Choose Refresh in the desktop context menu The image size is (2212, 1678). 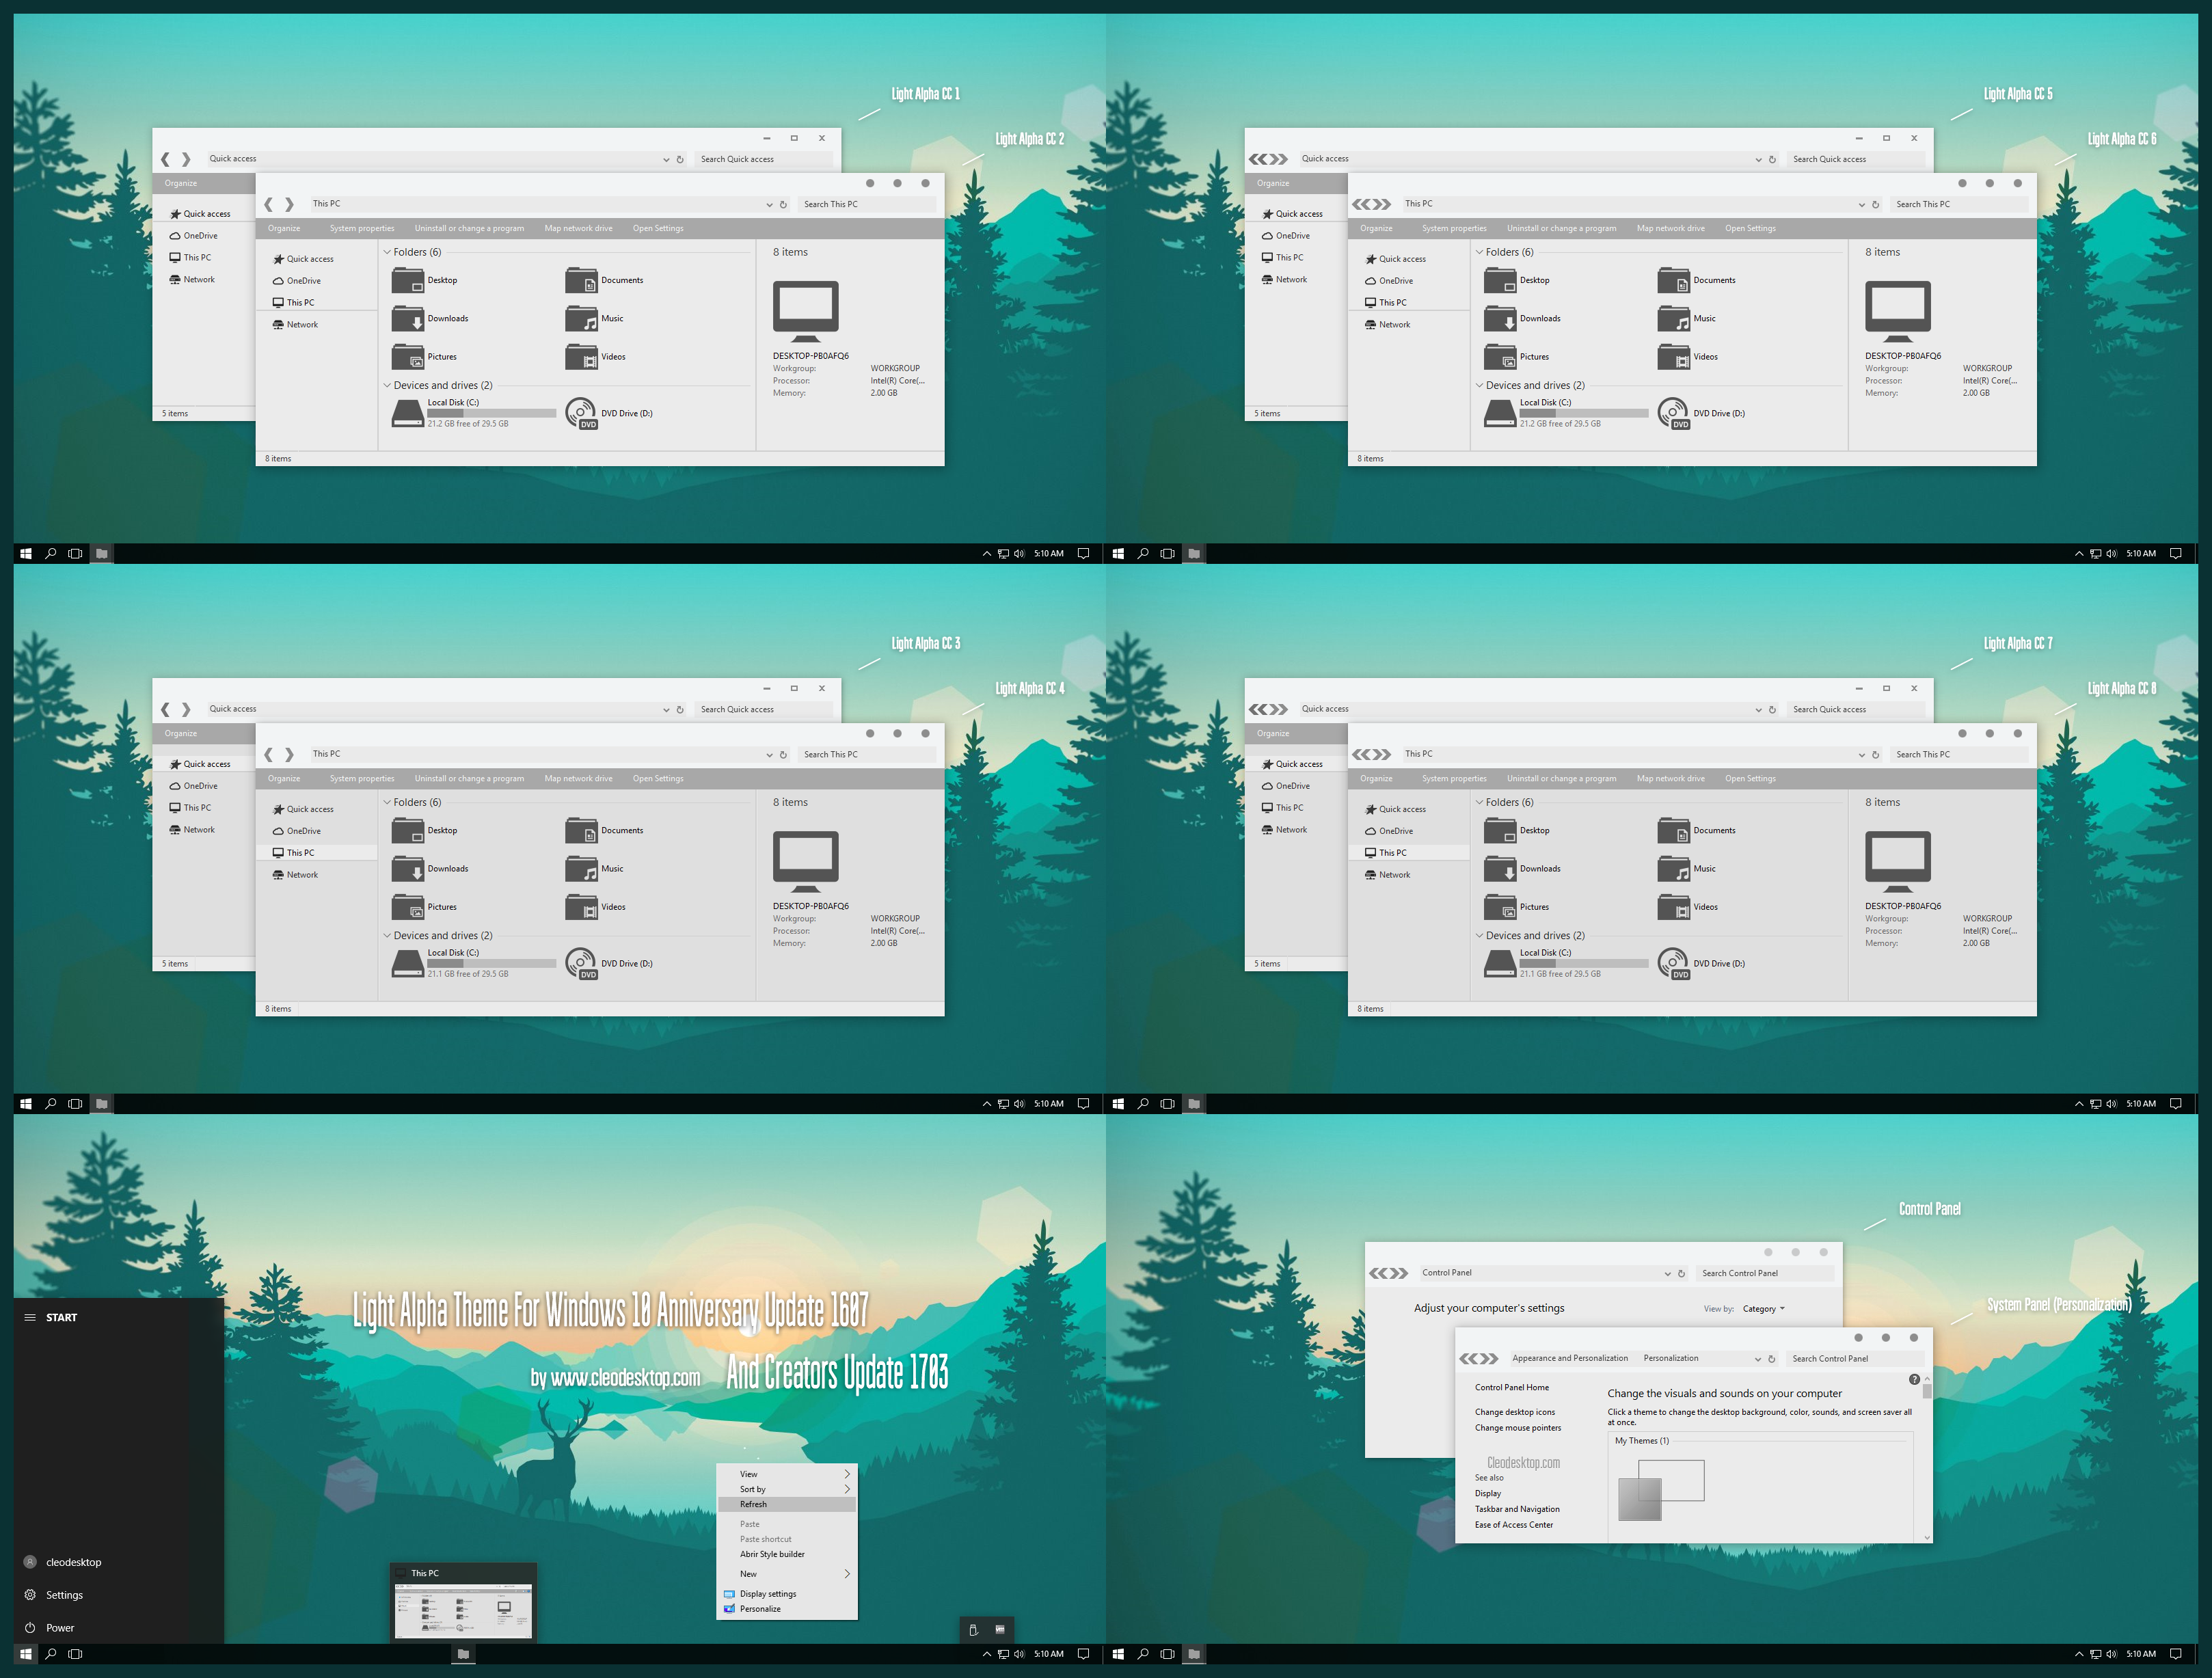[x=786, y=1504]
